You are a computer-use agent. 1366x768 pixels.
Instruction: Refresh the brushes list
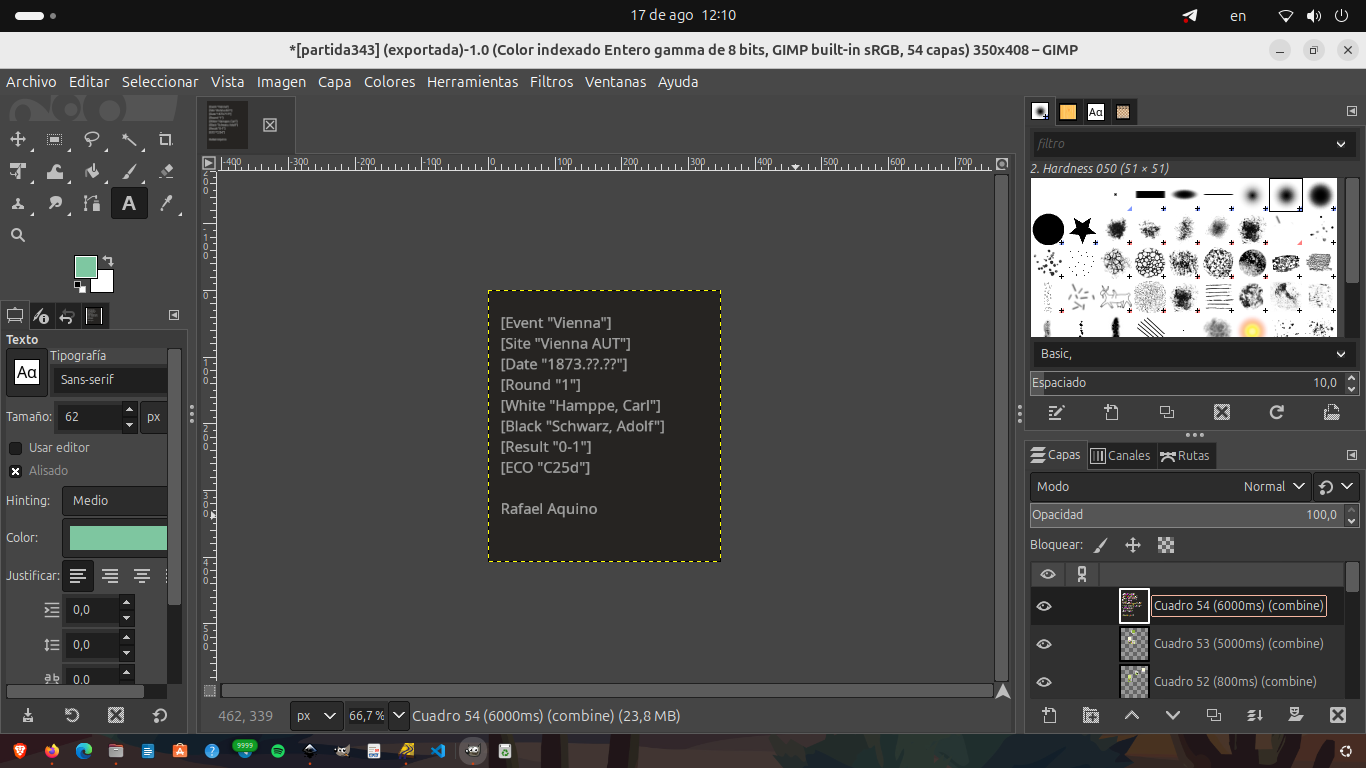[1276, 412]
